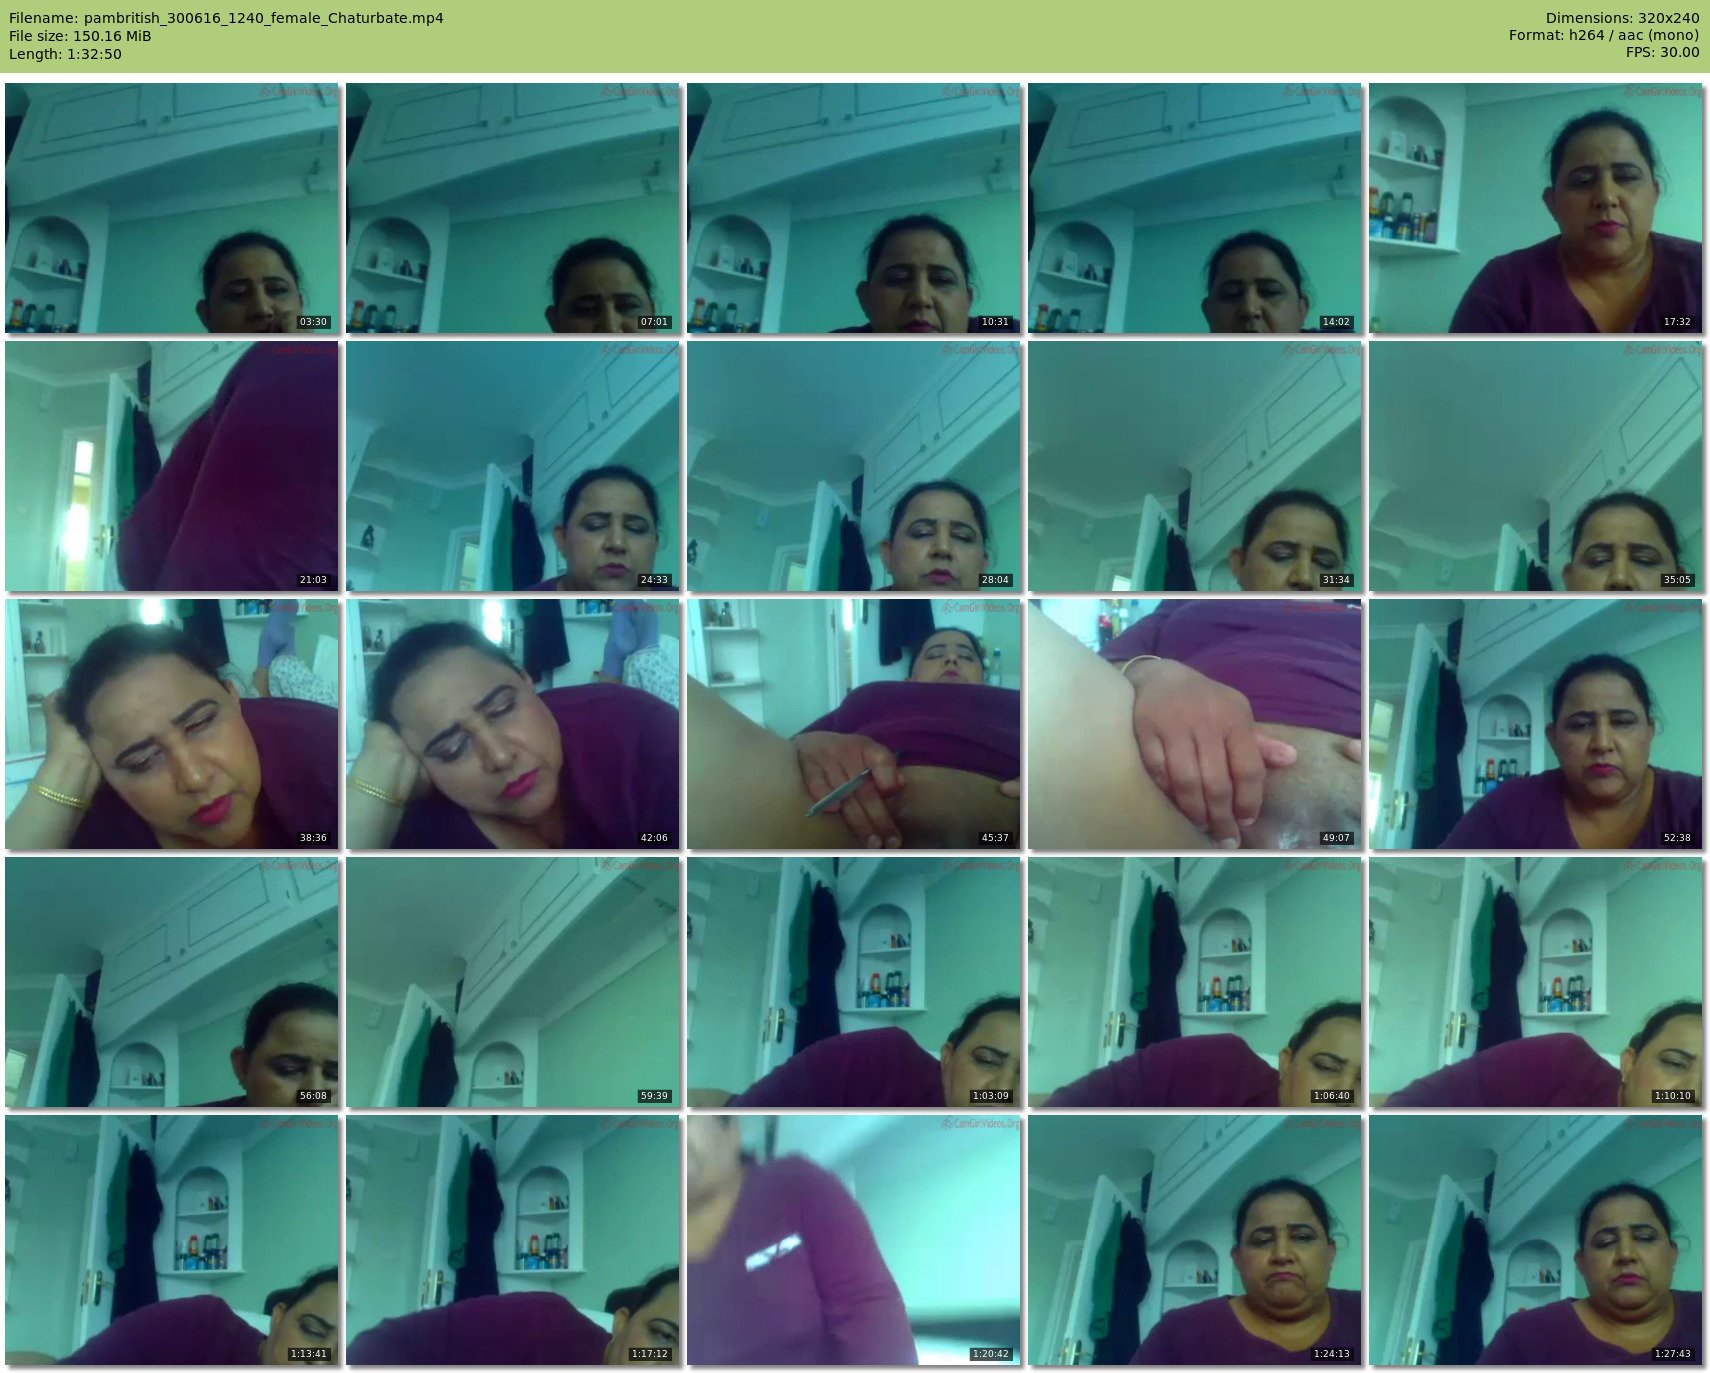Open the frame labeled 56:08
The width and height of the screenshot is (1710, 1373).
(x=172, y=982)
